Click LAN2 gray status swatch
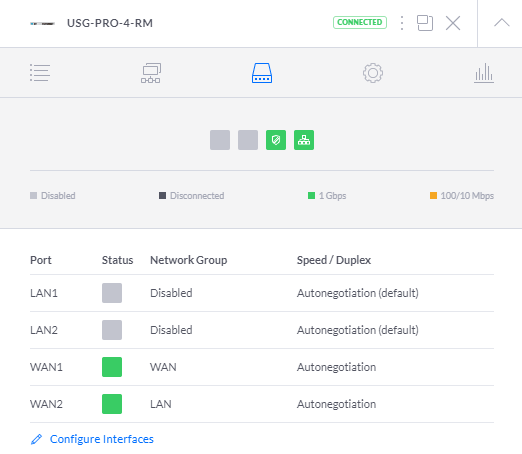 [112, 330]
